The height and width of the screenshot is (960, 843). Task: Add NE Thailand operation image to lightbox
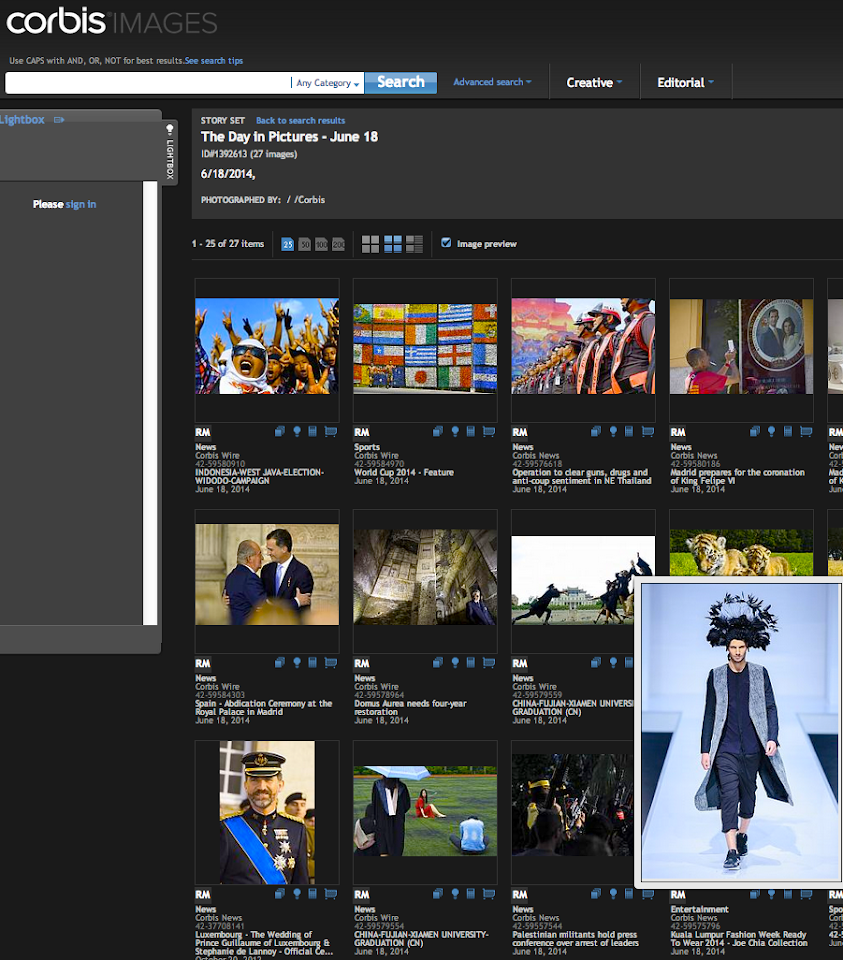[x=613, y=432]
